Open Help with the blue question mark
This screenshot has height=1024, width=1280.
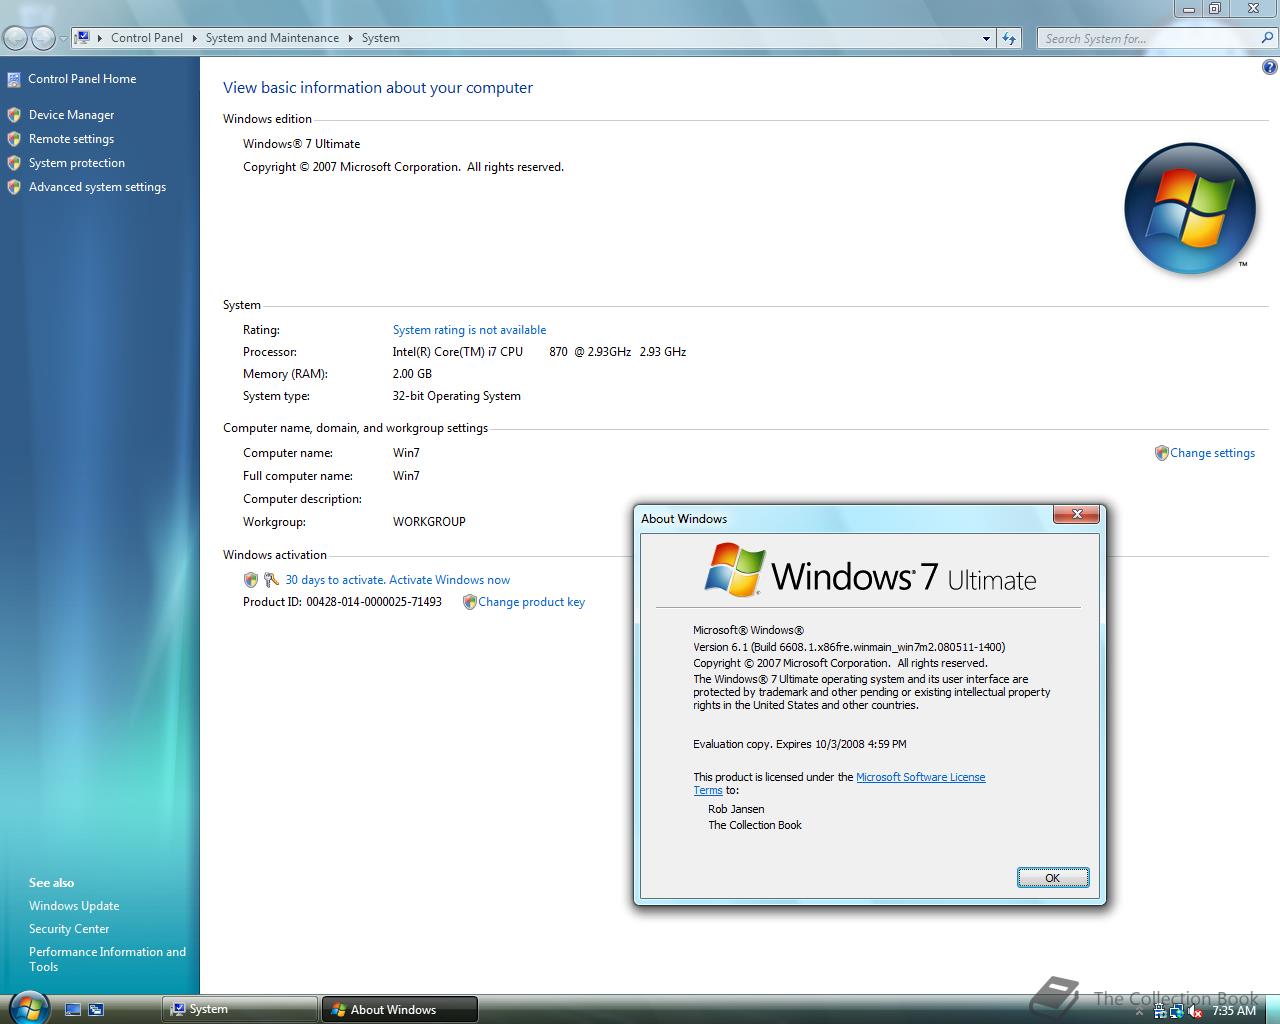click(x=1270, y=68)
